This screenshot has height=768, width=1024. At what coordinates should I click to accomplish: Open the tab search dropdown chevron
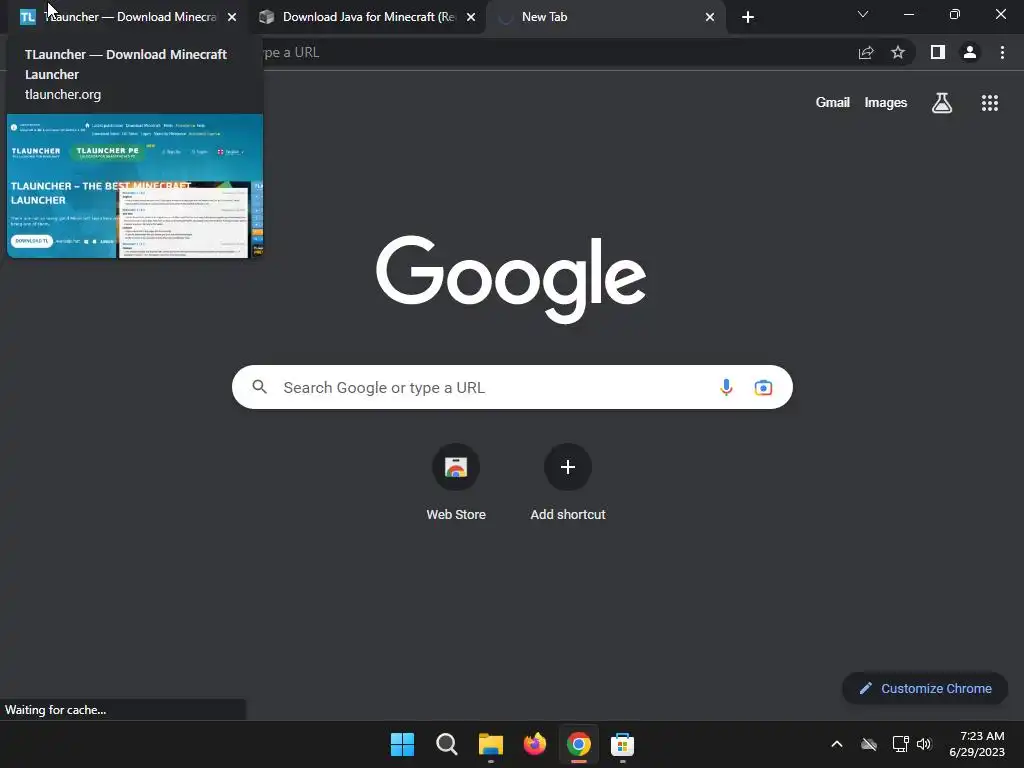[x=863, y=14]
